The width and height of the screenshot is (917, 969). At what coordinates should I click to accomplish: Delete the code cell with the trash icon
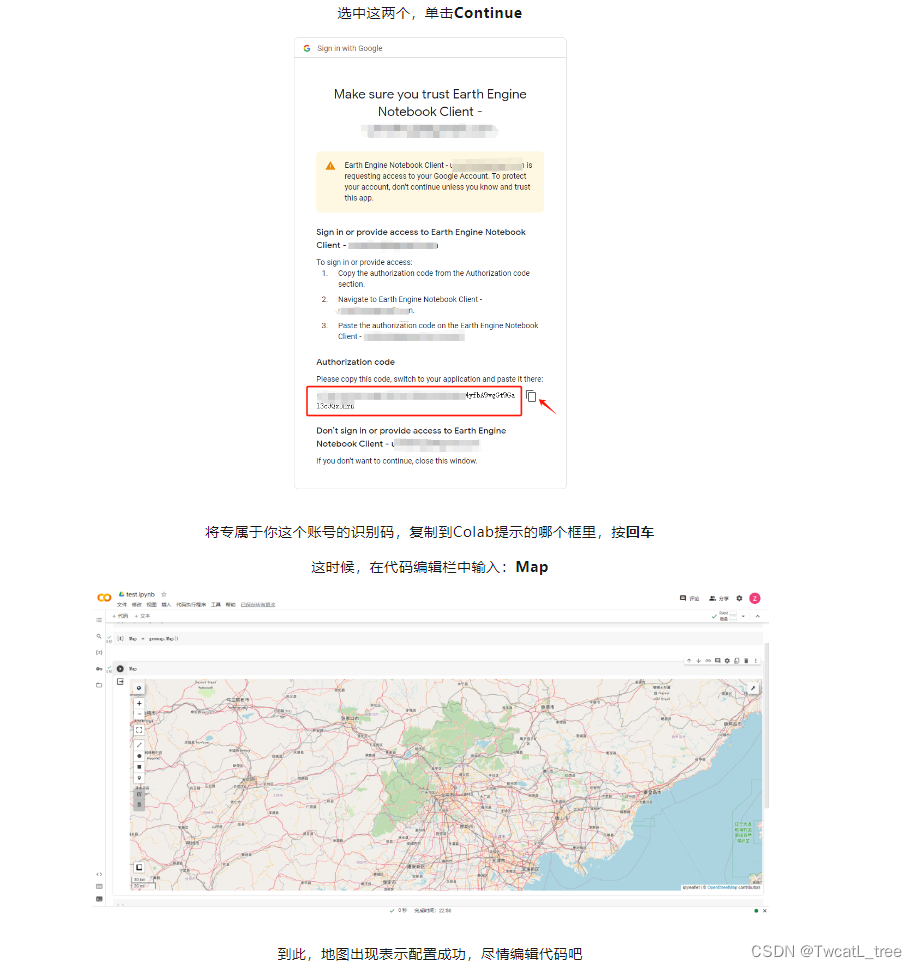click(x=747, y=661)
